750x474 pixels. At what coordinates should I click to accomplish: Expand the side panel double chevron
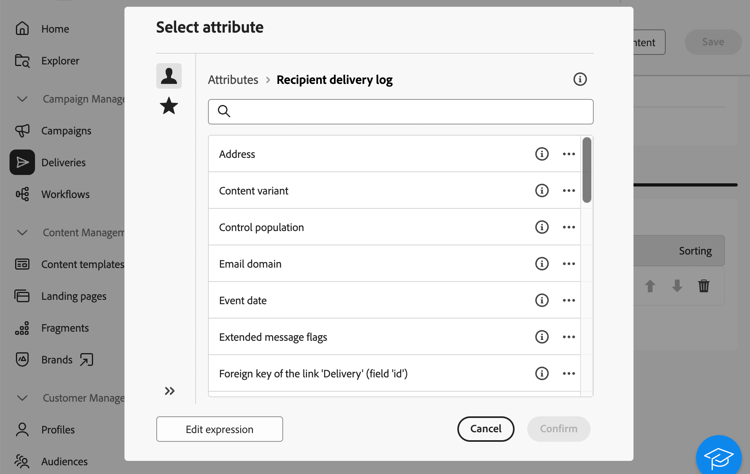(170, 391)
